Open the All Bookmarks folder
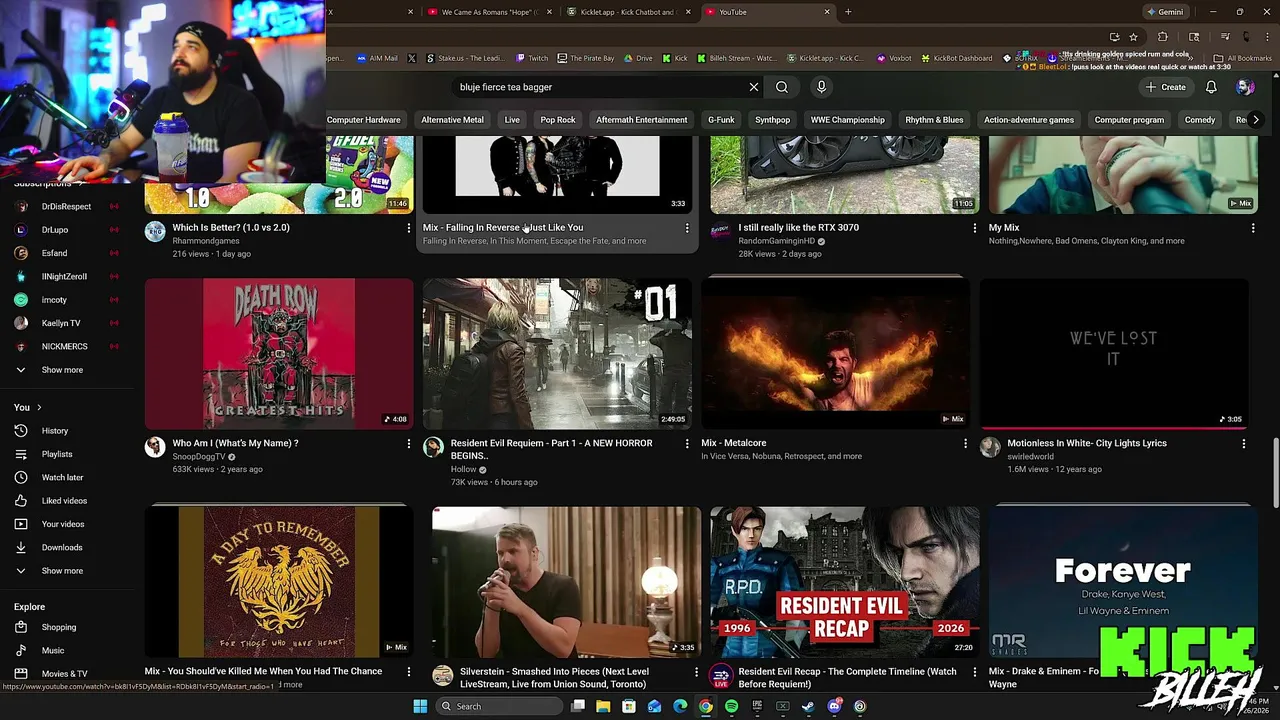This screenshot has height=720, width=1280. click(1242, 58)
